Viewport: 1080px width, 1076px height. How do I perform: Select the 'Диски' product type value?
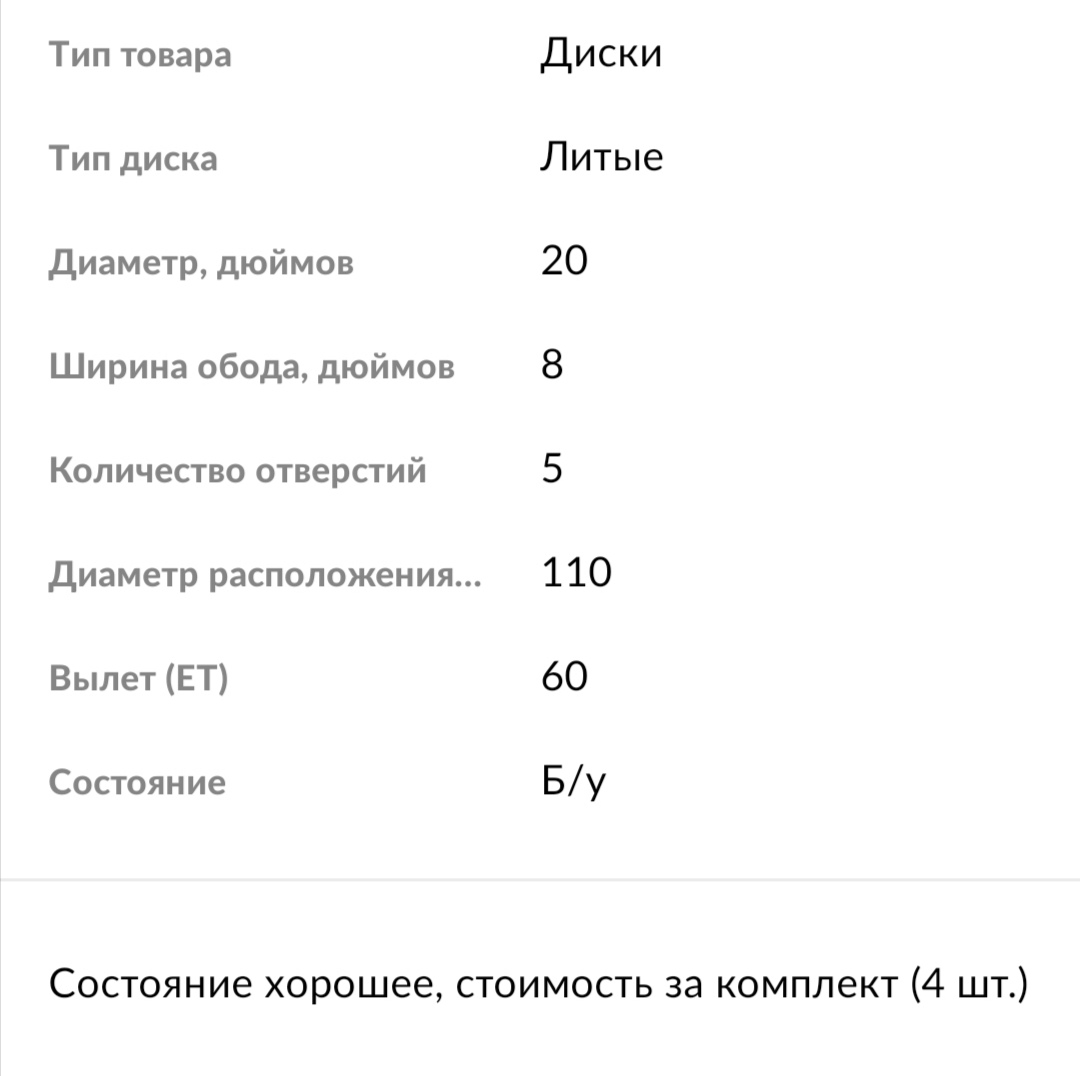(x=601, y=54)
